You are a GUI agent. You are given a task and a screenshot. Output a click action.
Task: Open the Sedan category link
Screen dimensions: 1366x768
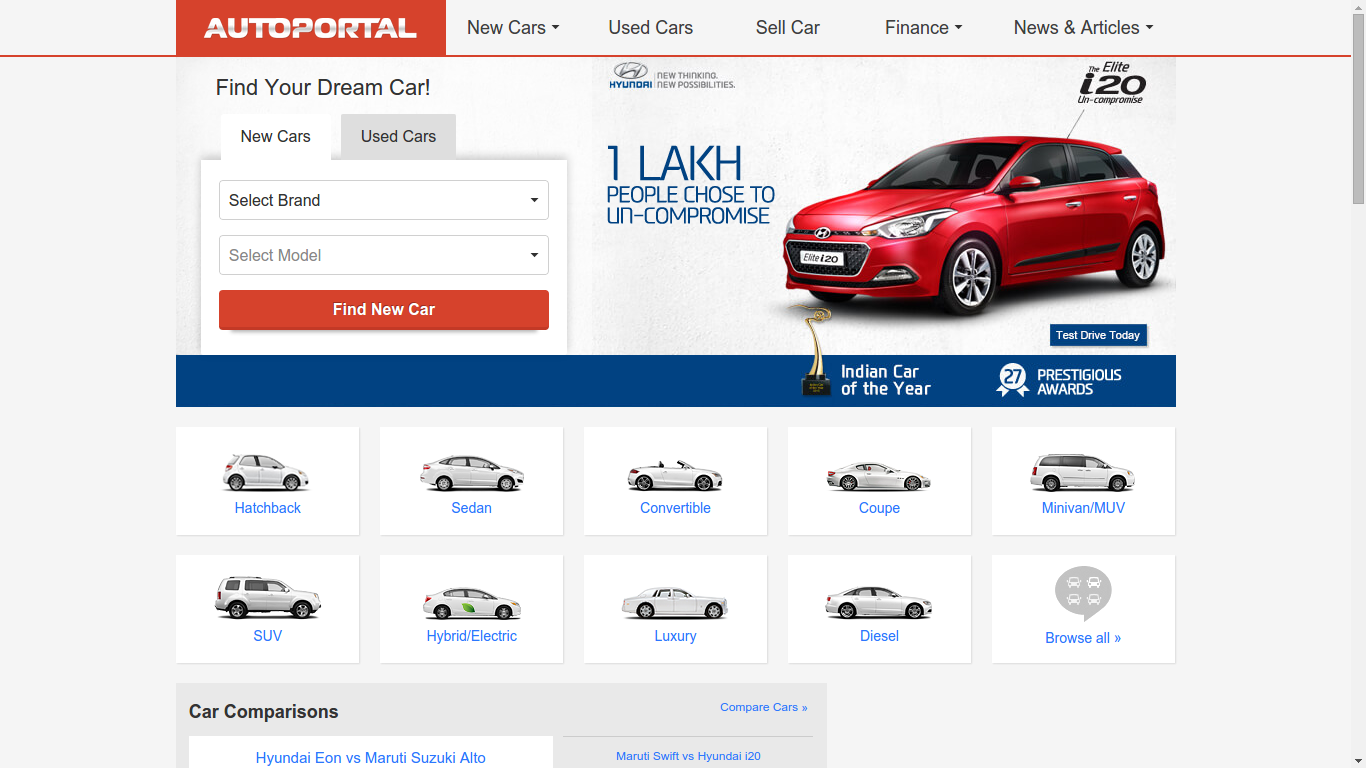point(472,508)
